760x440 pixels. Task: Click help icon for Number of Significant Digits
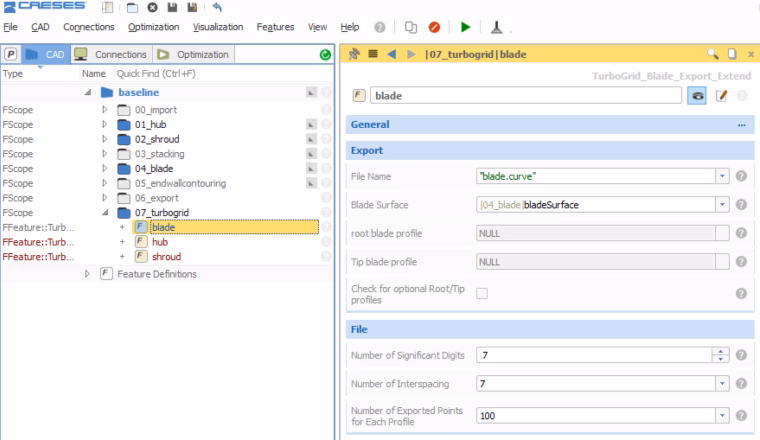pos(741,355)
